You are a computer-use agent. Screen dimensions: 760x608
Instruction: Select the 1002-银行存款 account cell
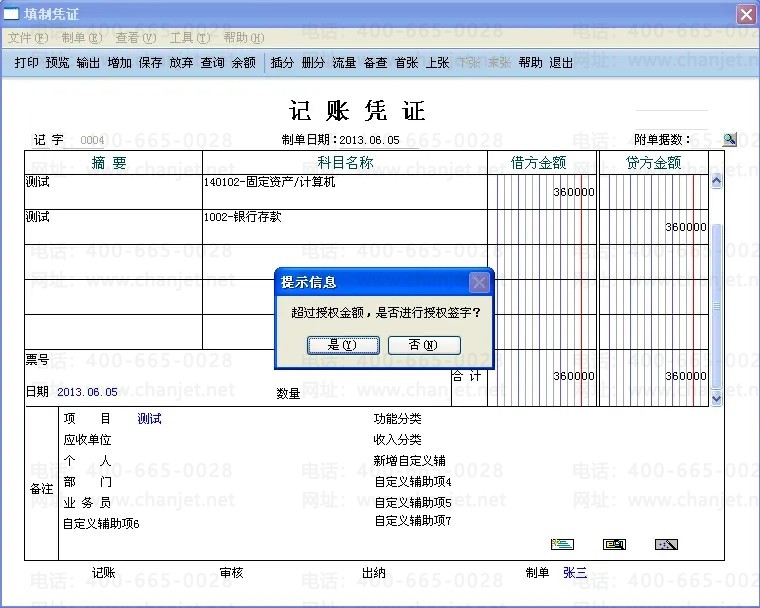[345, 227]
